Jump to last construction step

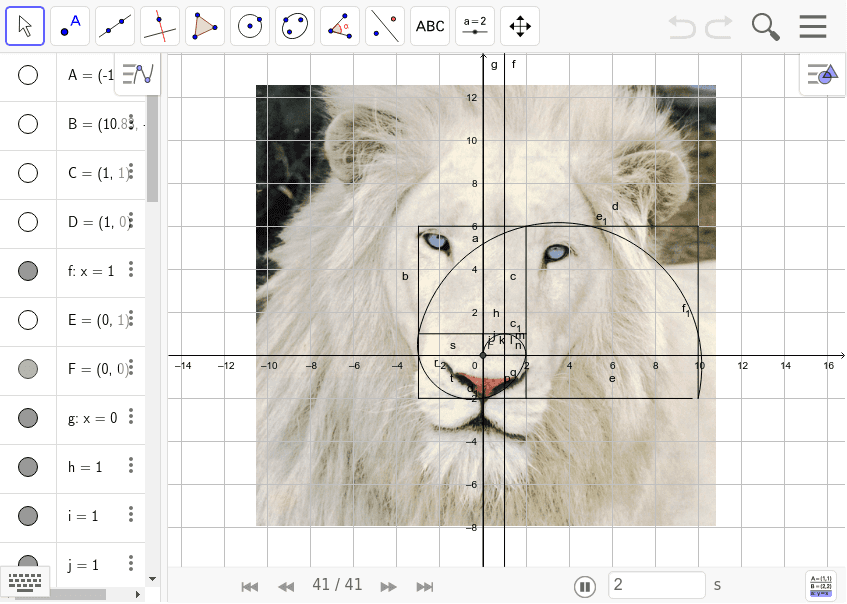click(425, 587)
